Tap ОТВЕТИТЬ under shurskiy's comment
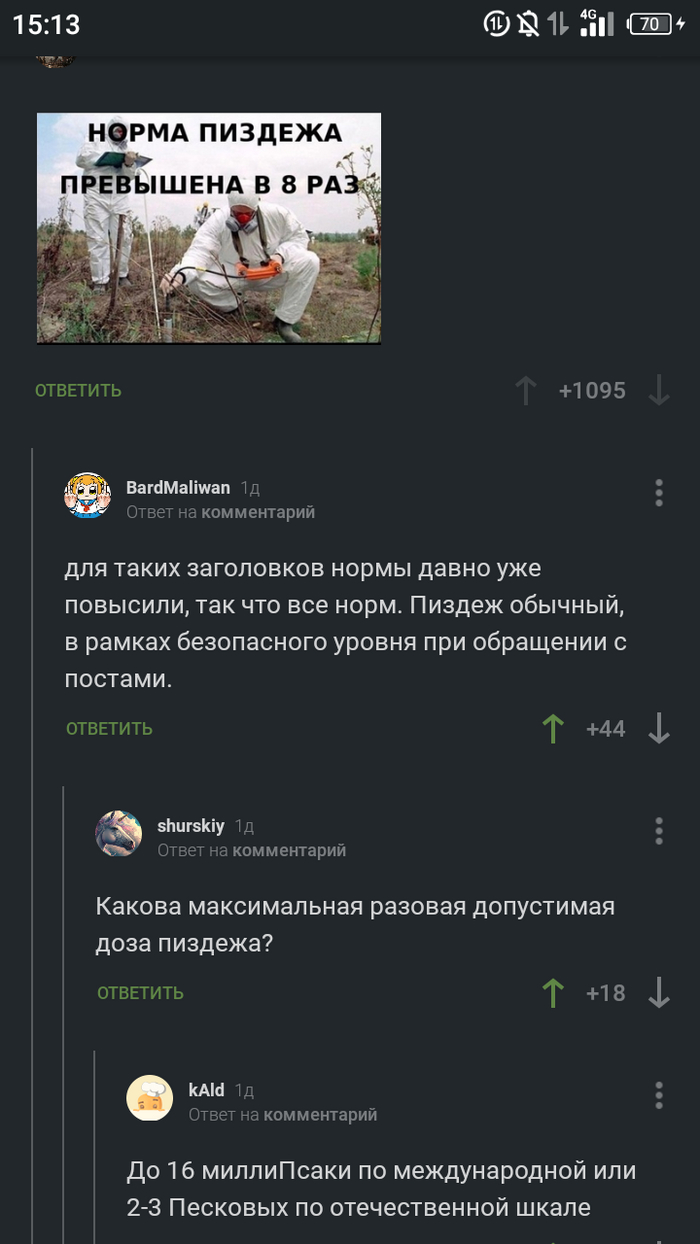Screen dimensions: 700x1244 point(140,993)
